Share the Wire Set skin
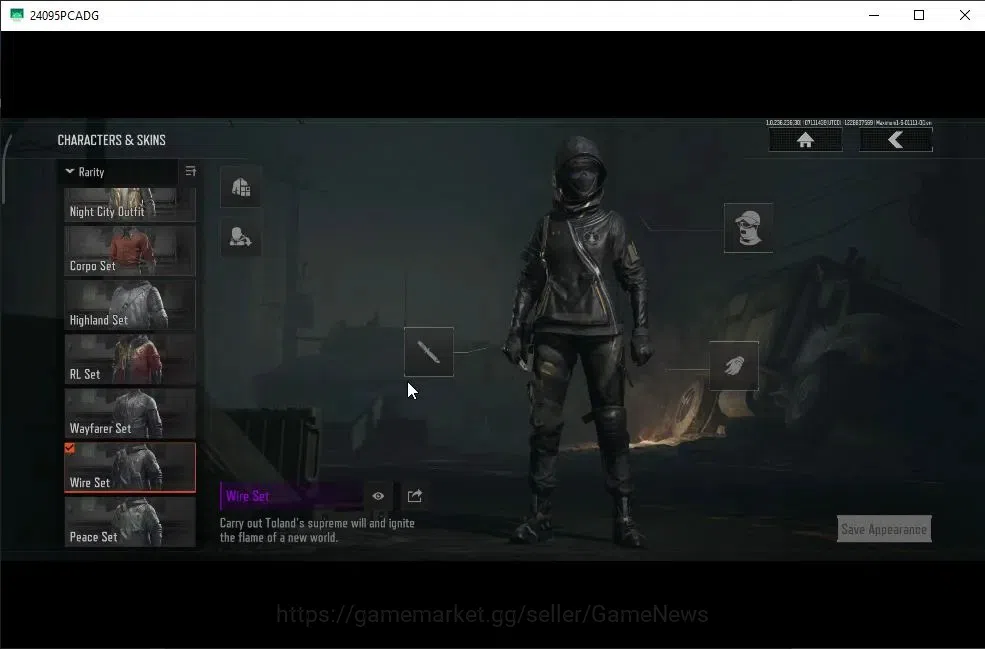Screen dimensions: 985x649 click(415, 496)
